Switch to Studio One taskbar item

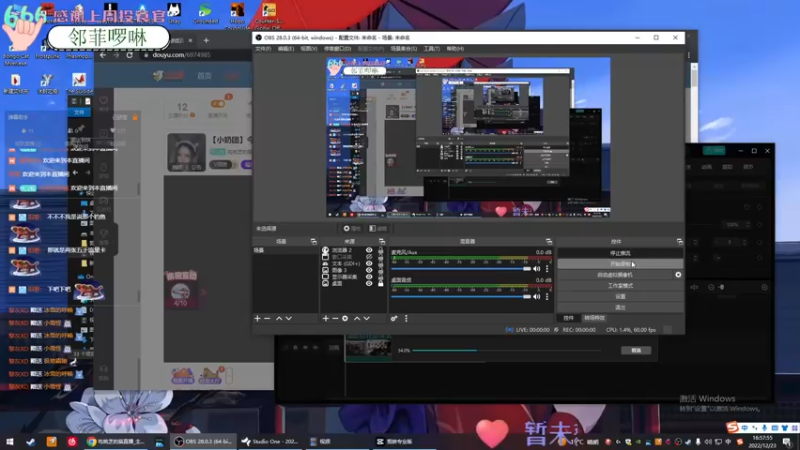tap(269, 441)
